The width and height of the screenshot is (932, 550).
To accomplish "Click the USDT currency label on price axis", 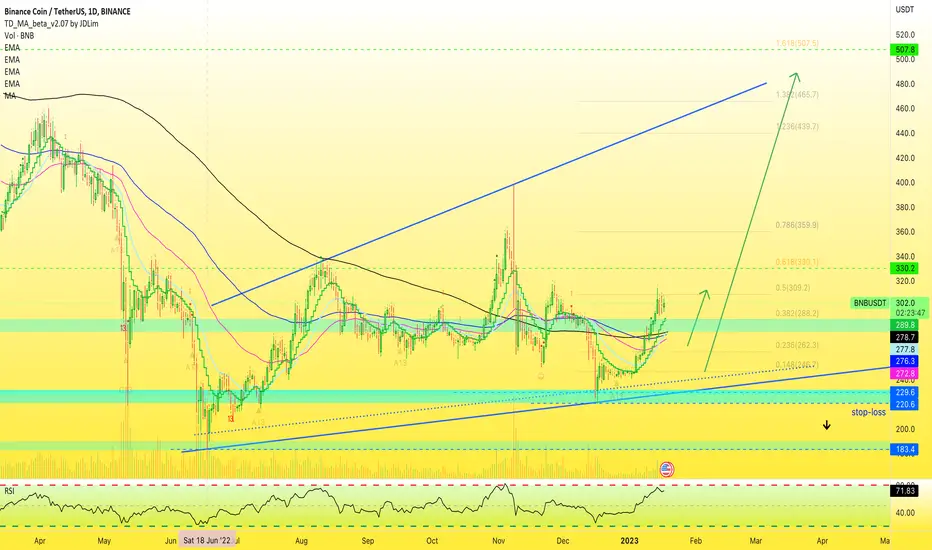I will pyautogui.click(x=905, y=10).
